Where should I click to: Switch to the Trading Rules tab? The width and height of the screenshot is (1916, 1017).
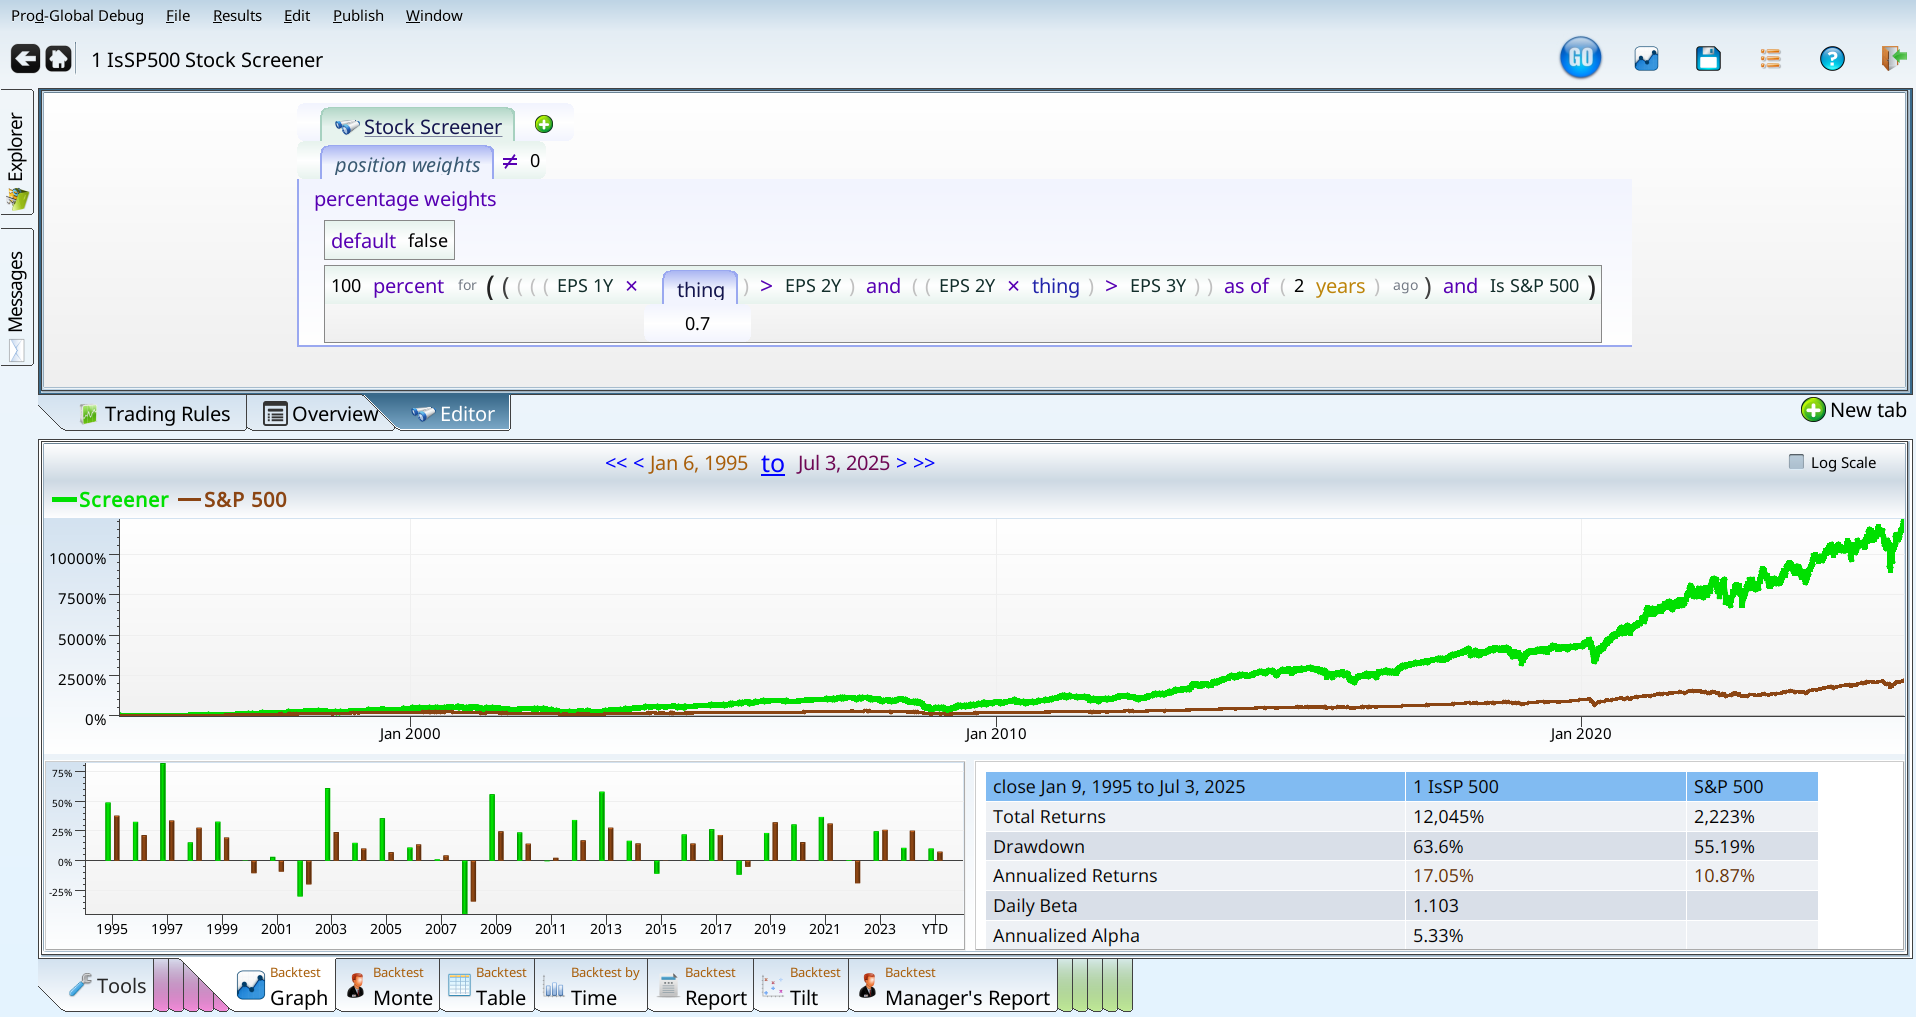point(155,414)
